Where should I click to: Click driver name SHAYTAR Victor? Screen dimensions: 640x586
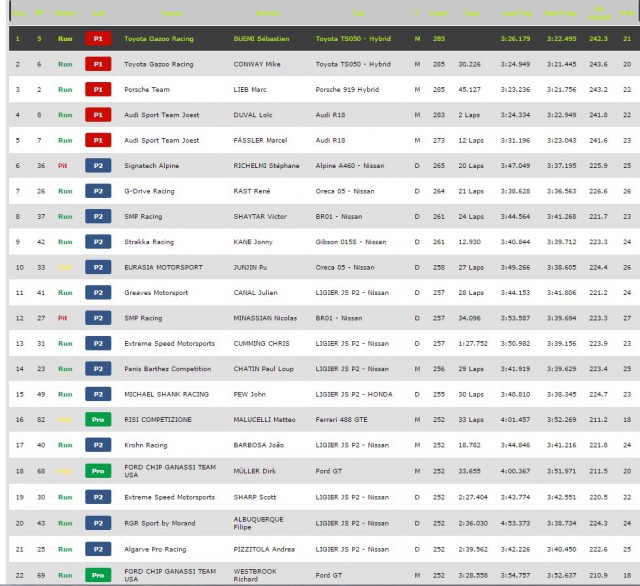click(260, 216)
